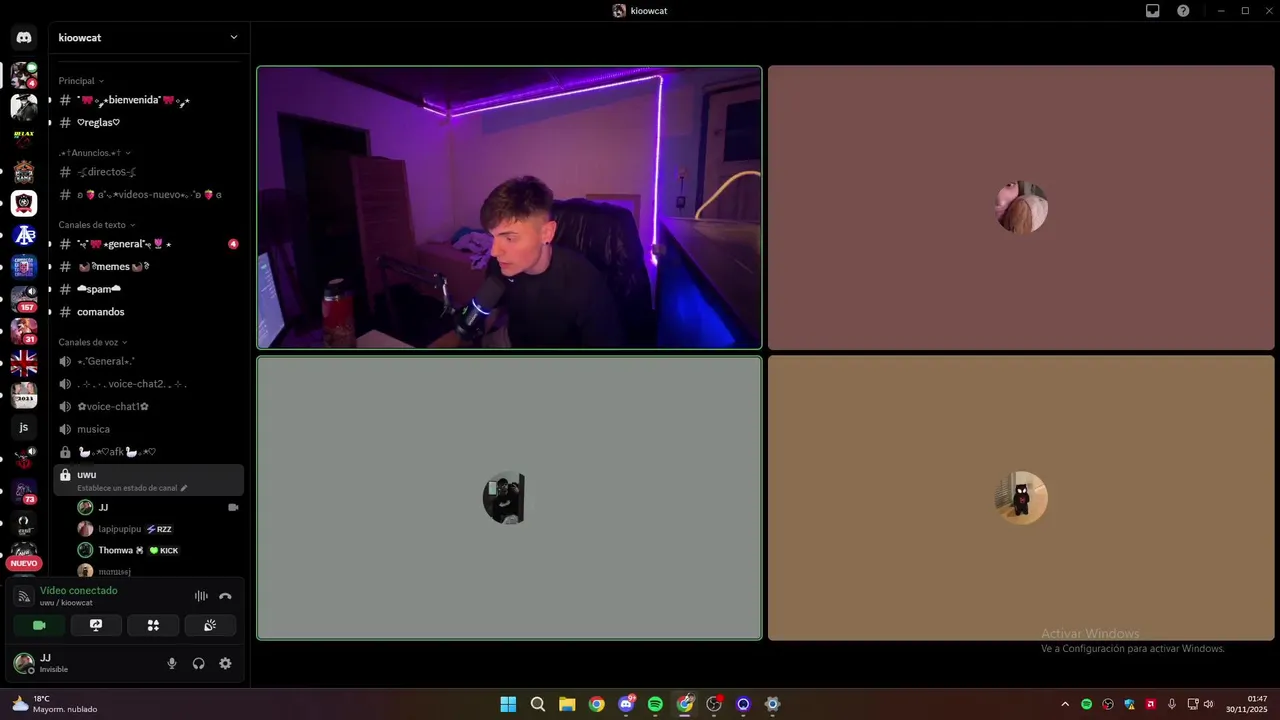The width and height of the screenshot is (1280, 720).
Task: Click RZZ tag next to lapipupipu
Action: pos(159,529)
